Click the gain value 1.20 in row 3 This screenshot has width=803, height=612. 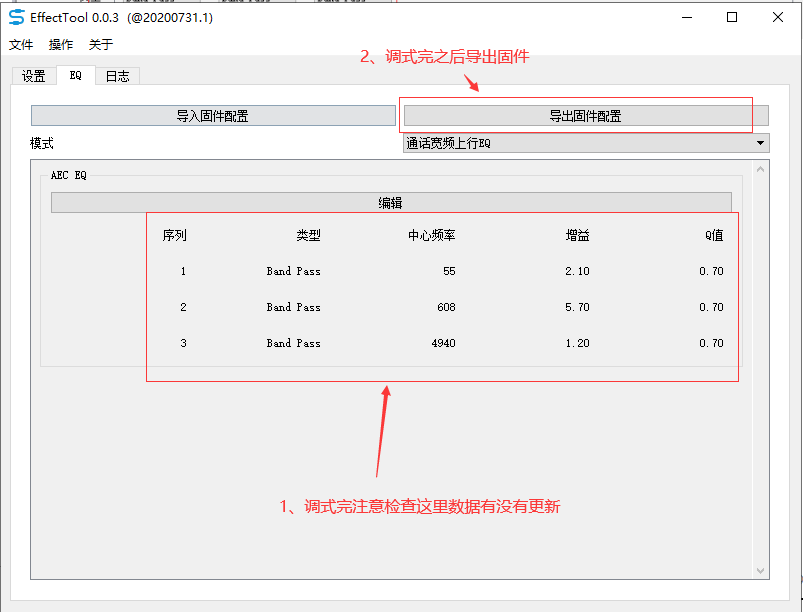click(x=577, y=343)
